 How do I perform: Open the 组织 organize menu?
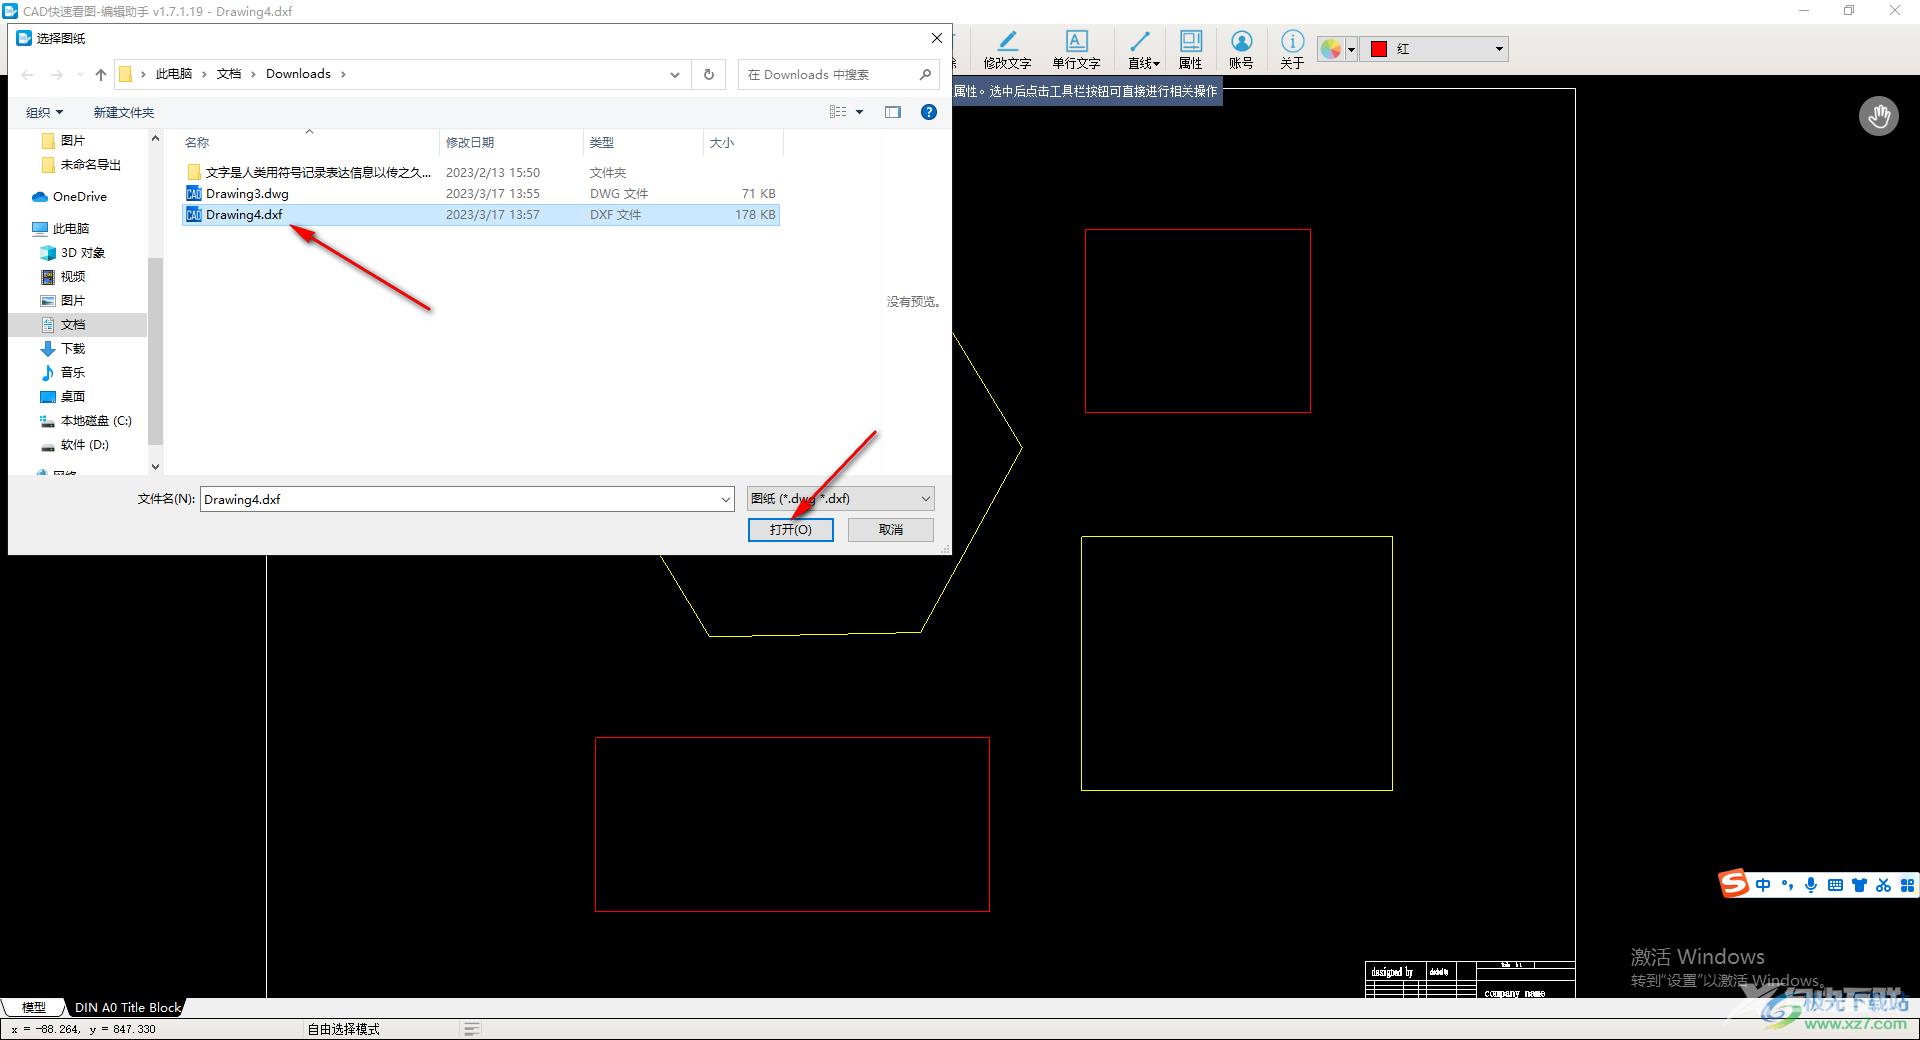44,112
